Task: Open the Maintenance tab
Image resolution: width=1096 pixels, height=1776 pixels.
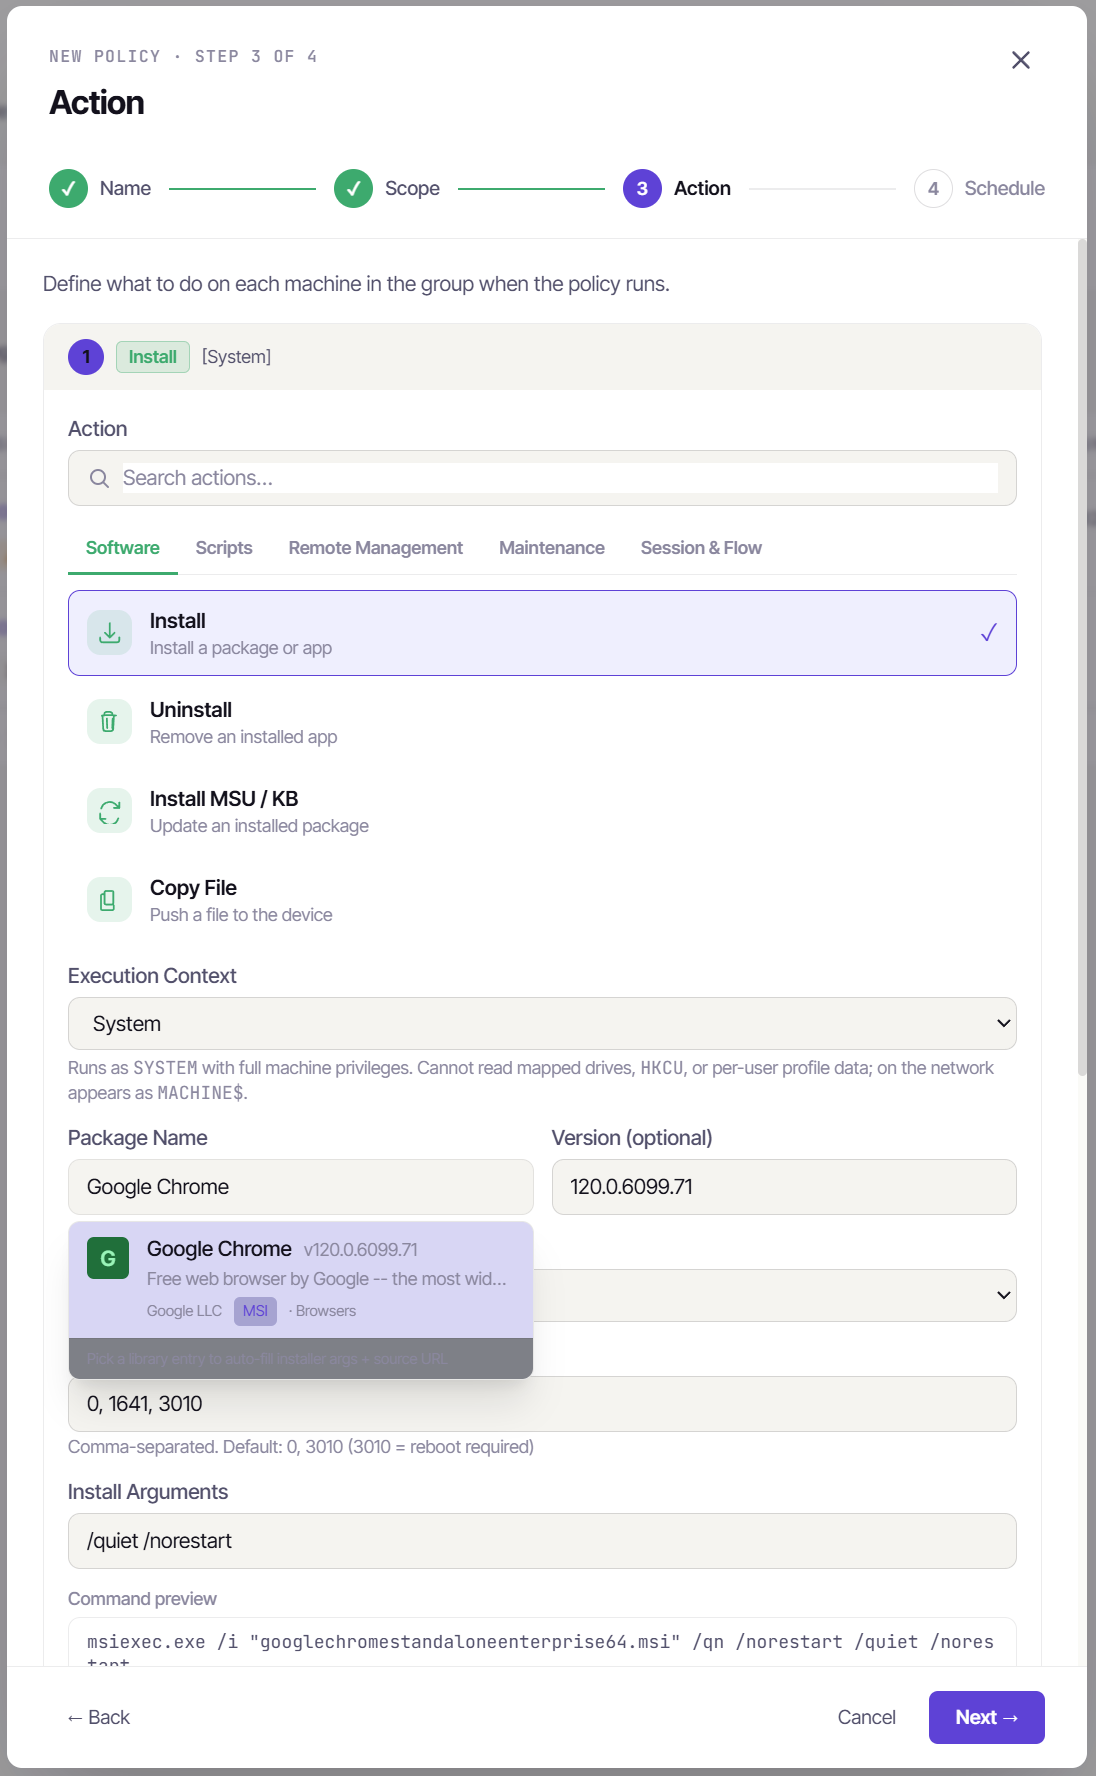Action: coord(552,548)
